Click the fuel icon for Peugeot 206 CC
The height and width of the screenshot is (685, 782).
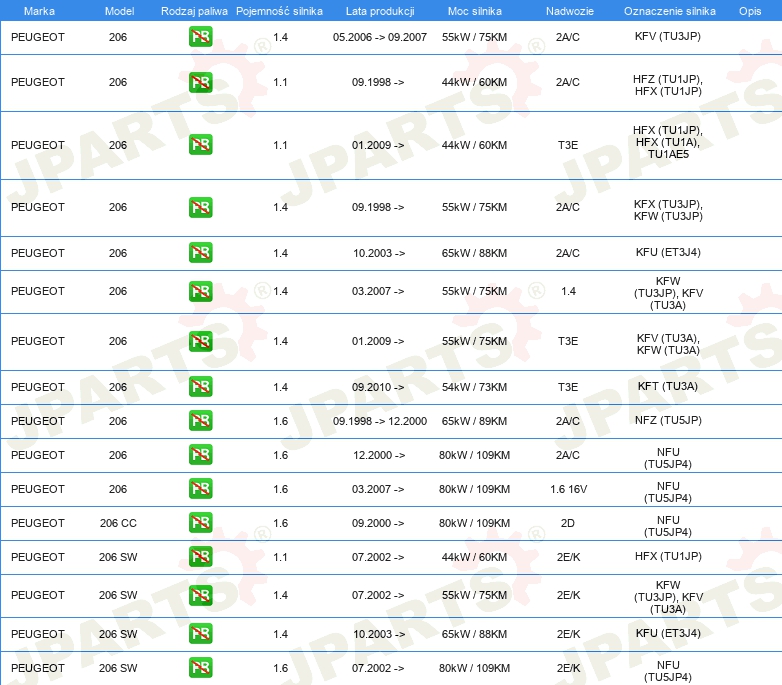coord(200,523)
